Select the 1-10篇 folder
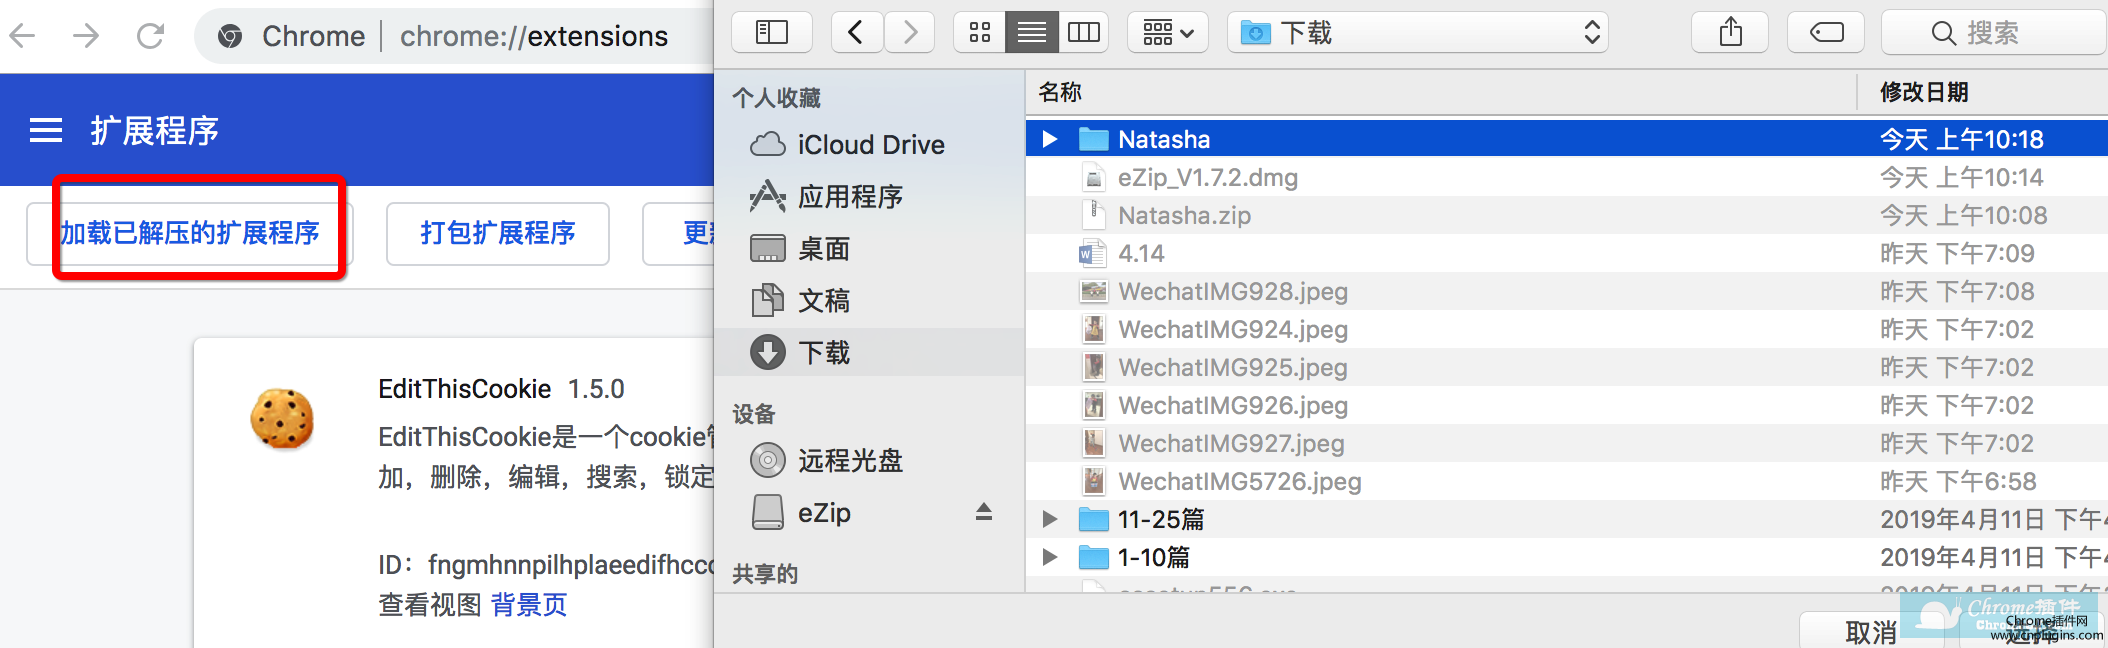2108x648 pixels. [x=1567, y=557]
